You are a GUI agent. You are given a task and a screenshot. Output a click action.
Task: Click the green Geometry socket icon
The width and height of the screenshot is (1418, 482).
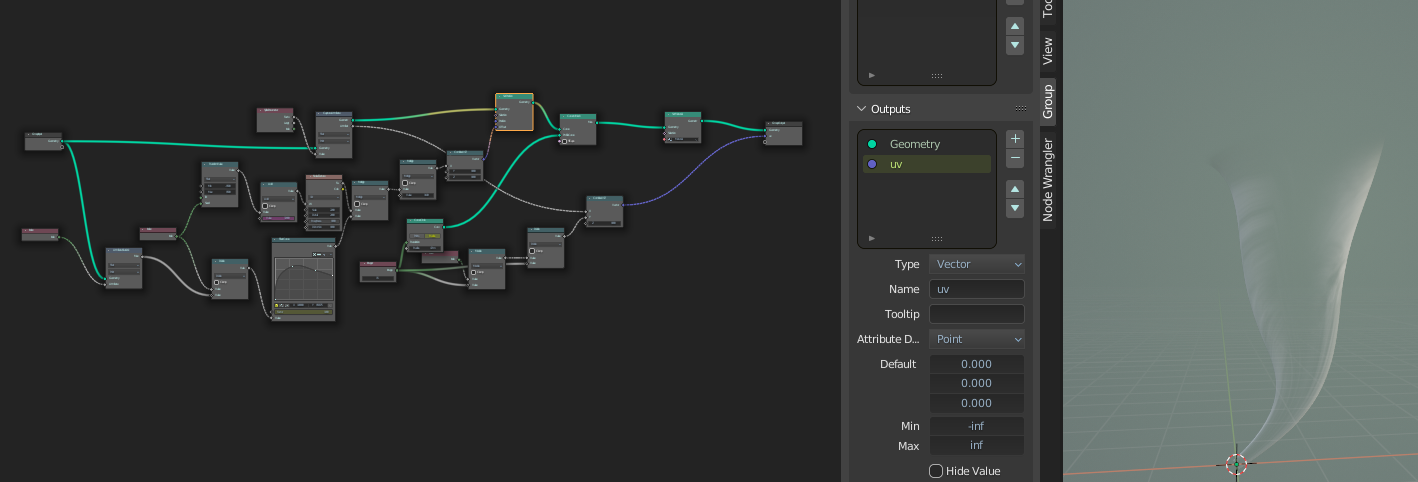873,144
